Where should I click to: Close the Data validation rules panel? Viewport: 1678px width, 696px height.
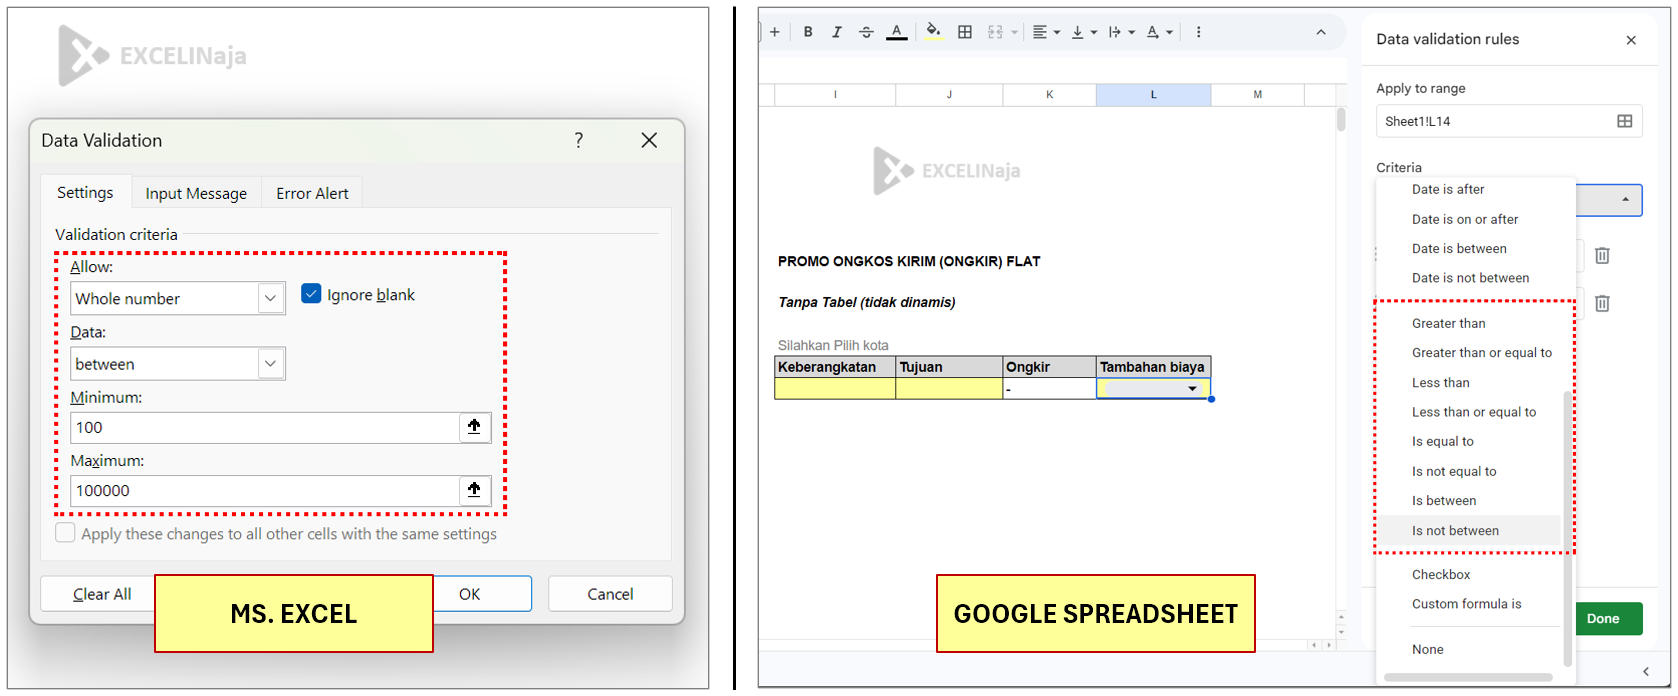point(1631,40)
